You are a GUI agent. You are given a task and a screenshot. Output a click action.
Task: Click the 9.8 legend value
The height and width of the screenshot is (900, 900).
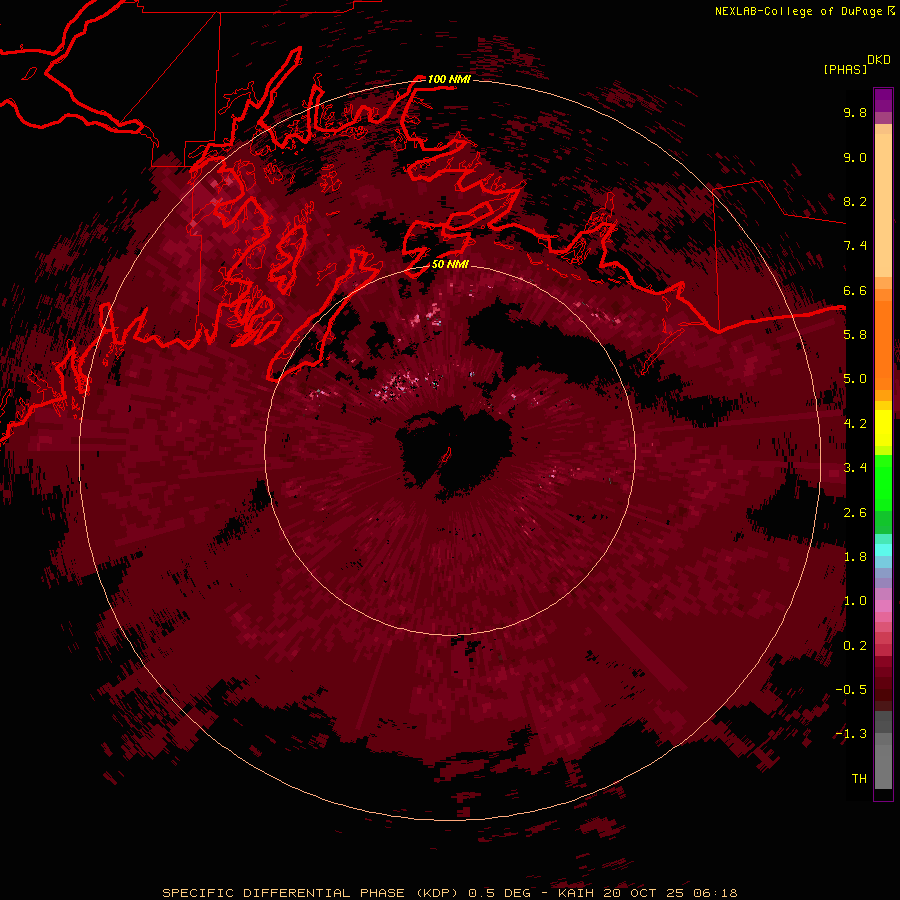pos(855,112)
